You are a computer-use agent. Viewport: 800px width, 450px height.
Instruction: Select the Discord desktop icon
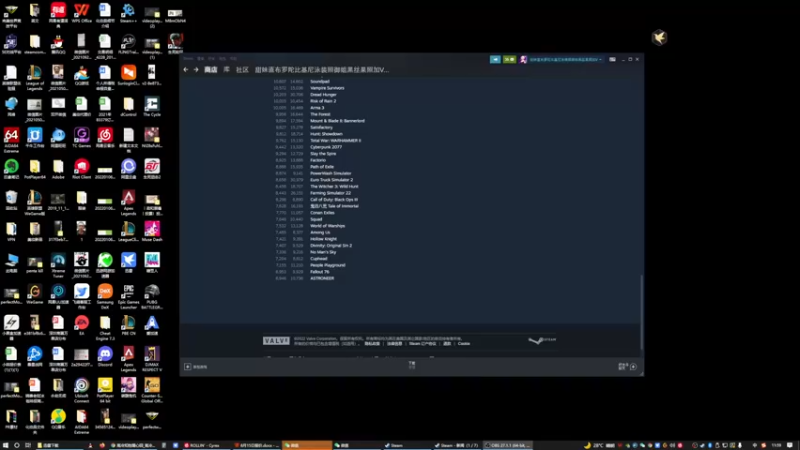pos(105,356)
